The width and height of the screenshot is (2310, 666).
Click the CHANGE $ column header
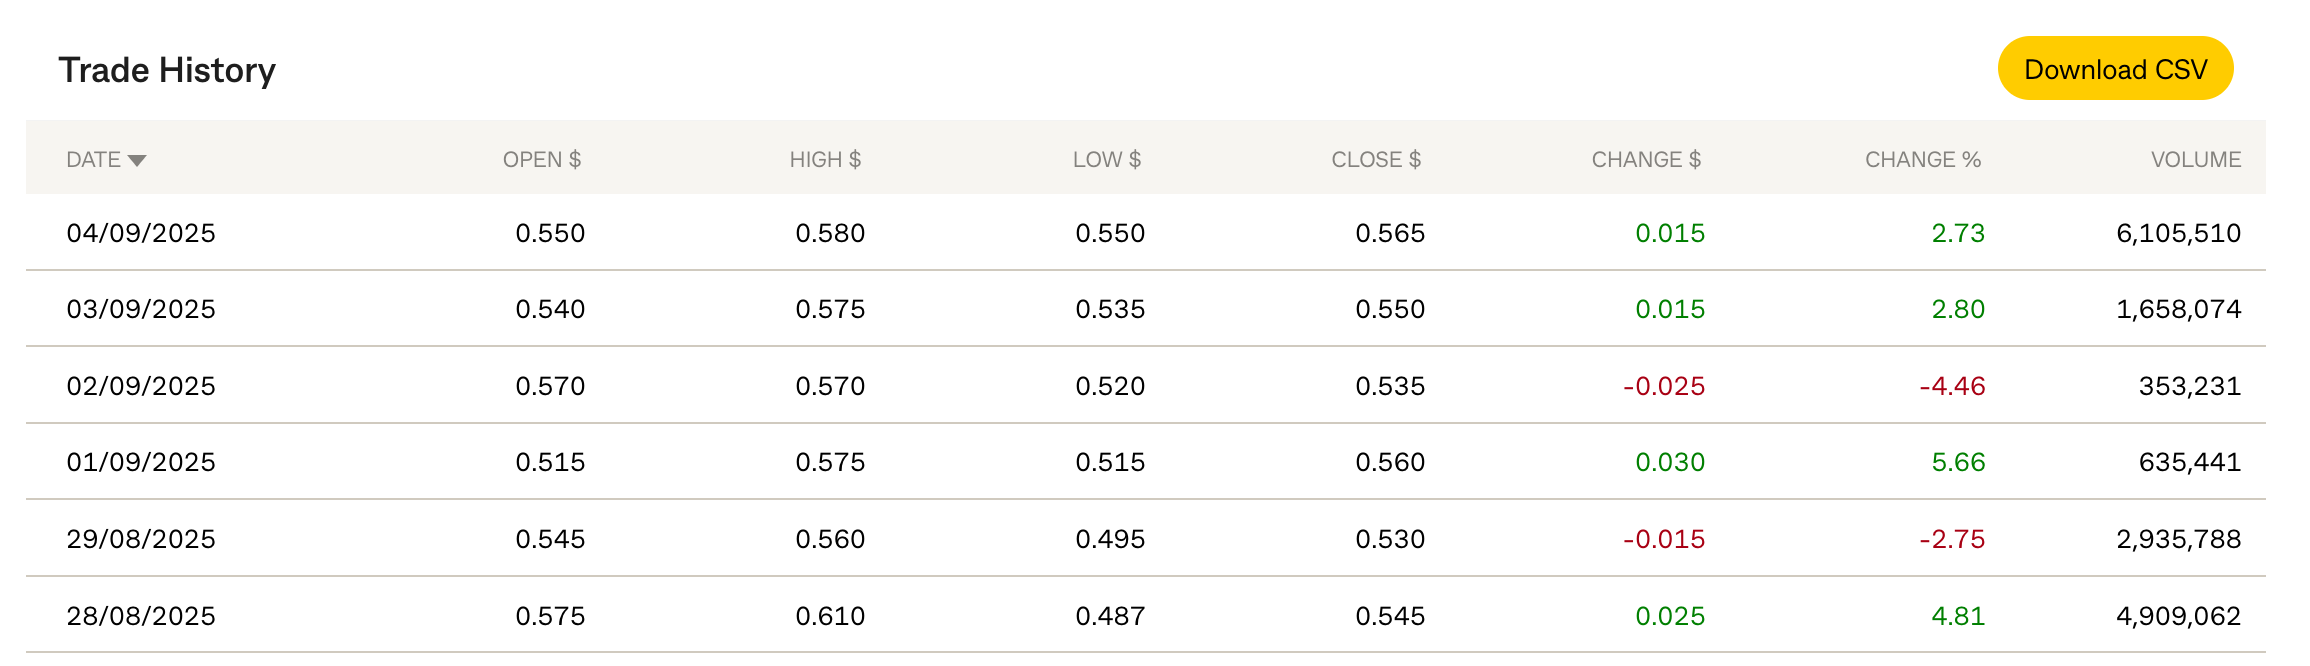pos(1645,160)
